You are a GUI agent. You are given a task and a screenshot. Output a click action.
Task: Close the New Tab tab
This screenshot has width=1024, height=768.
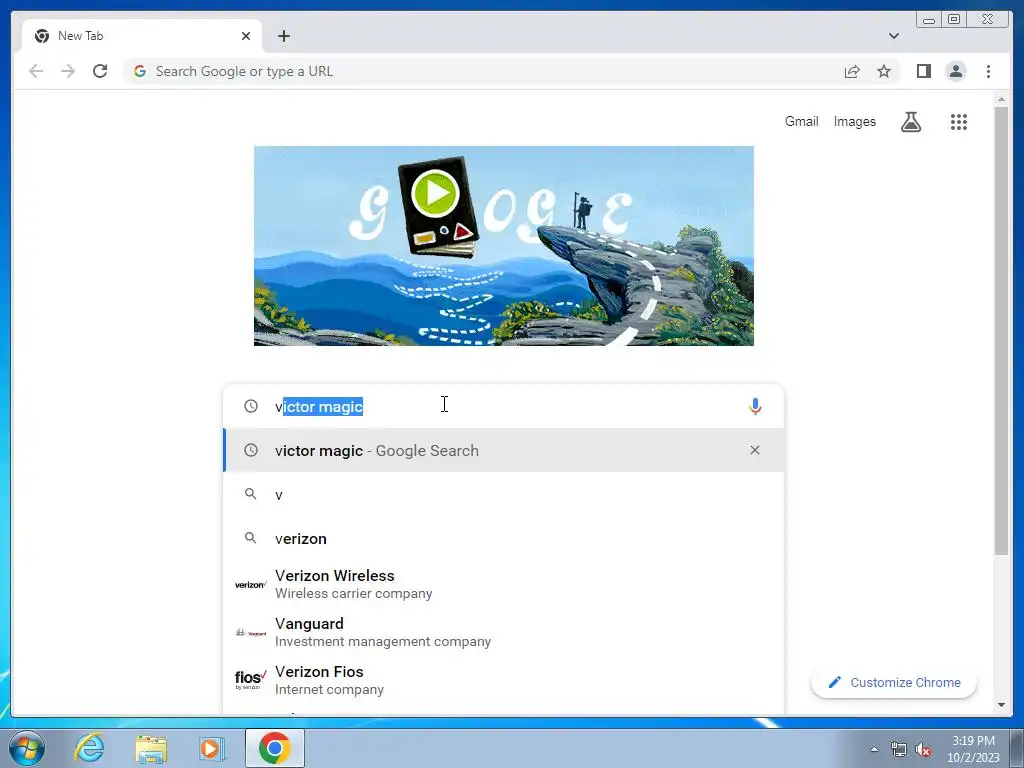click(x=246, y=36)
